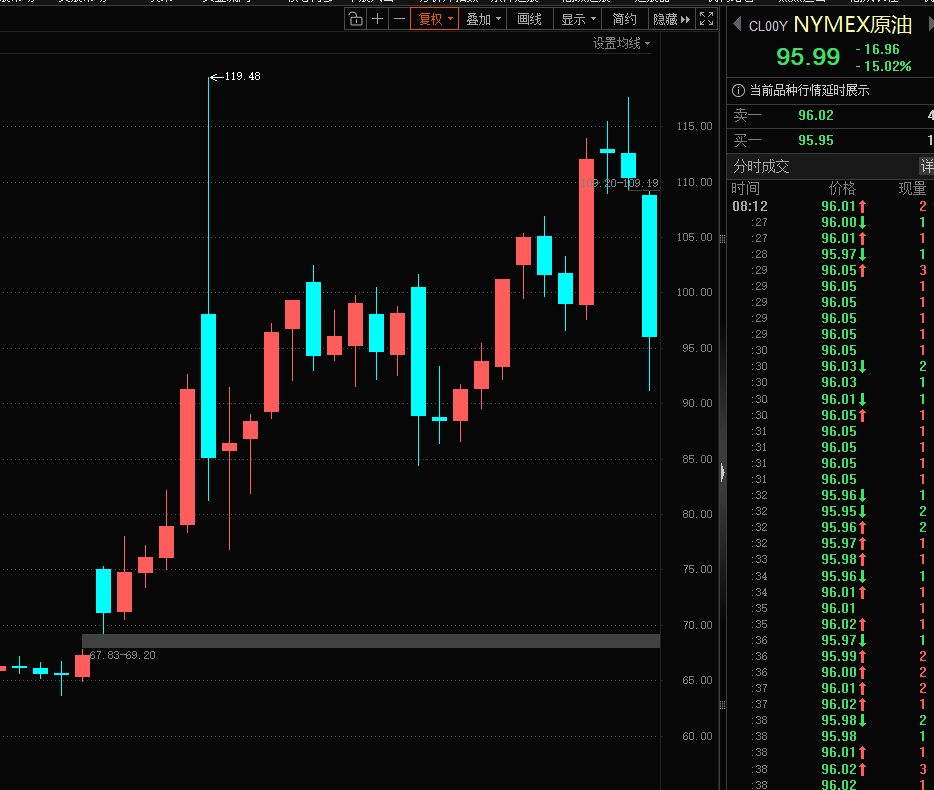The height and width of the screenshot is (790, 934).
Task: Expand the 显示 display dropdown
Action: tap(578, 19)
